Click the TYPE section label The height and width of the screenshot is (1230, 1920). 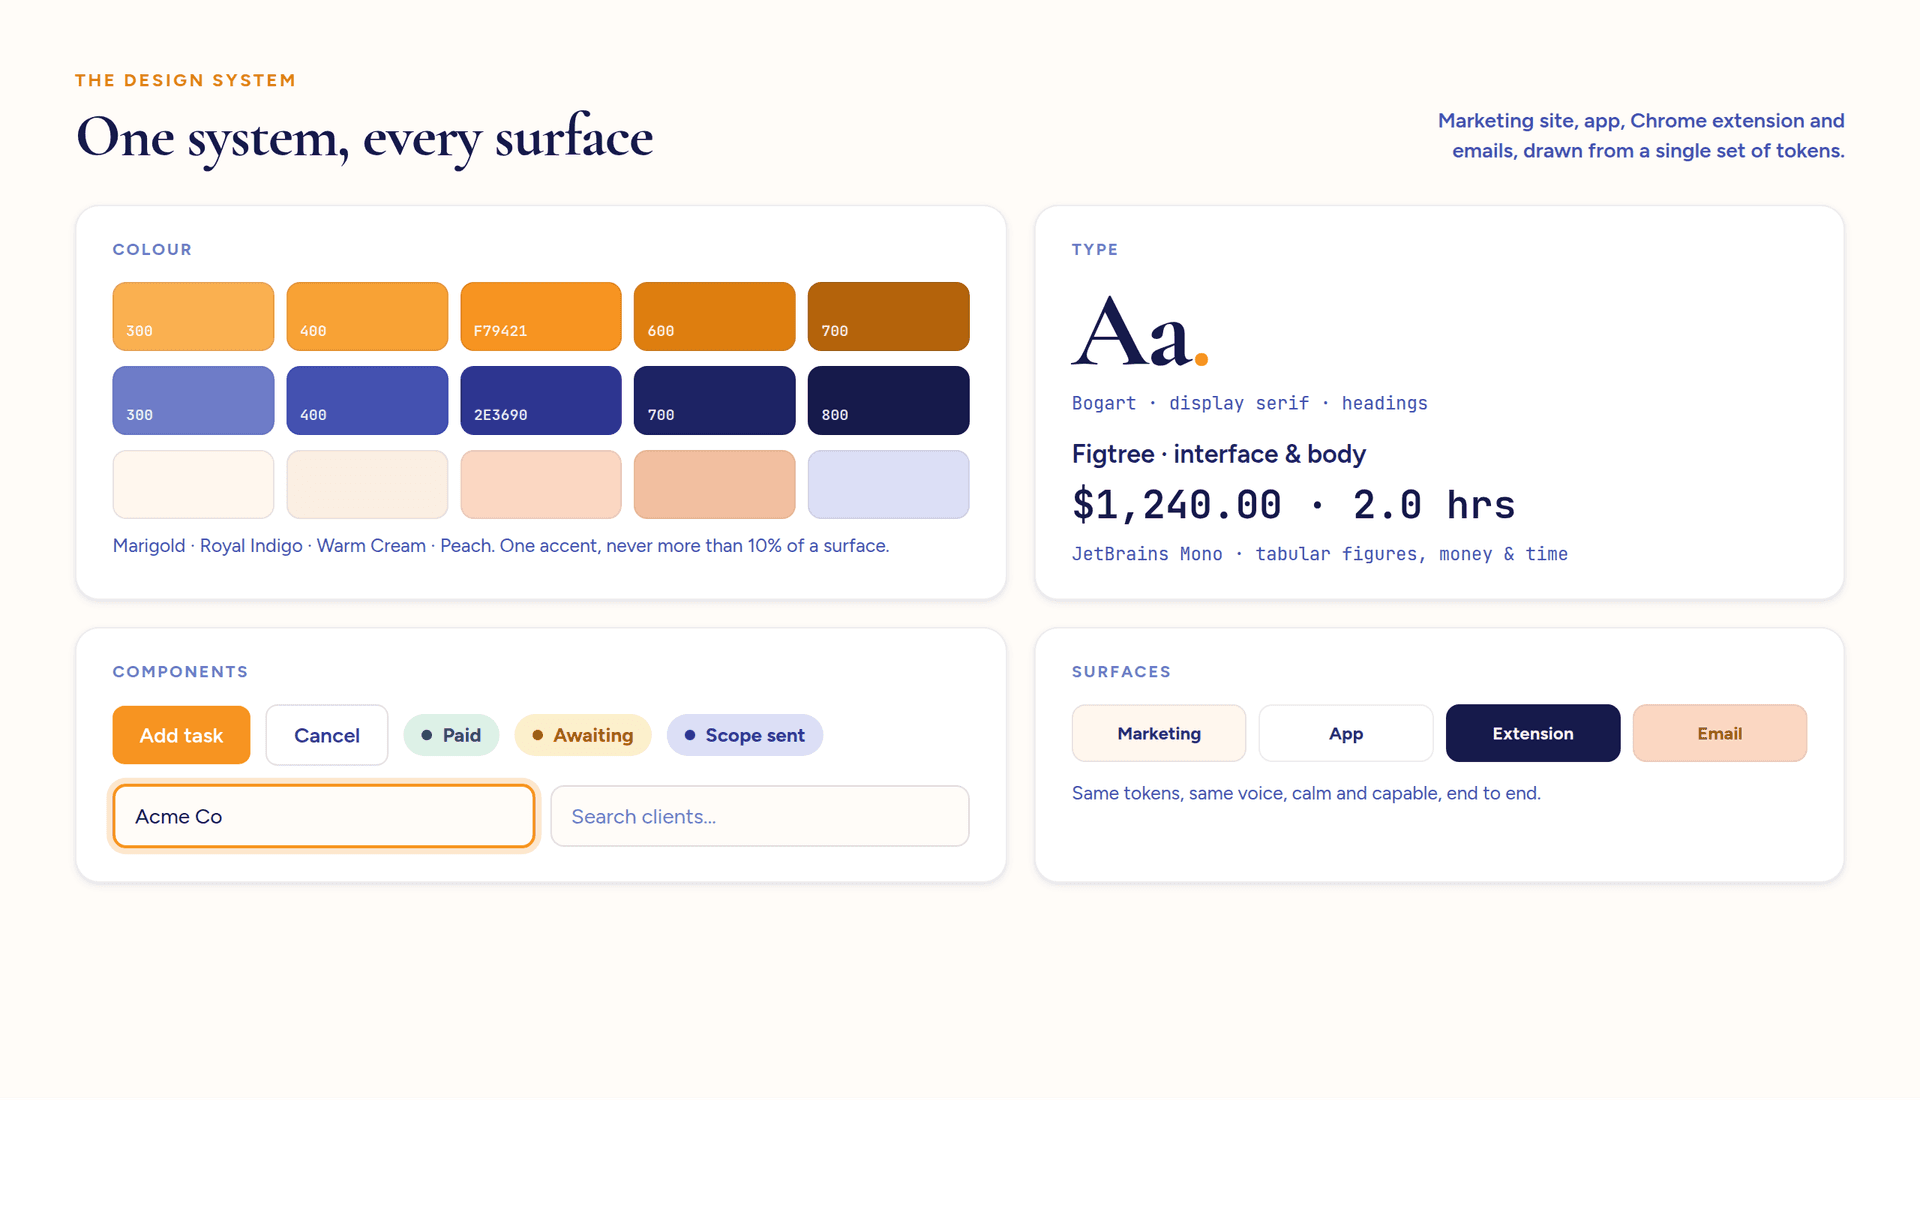pyautogui.click(x=1095, y=249)
